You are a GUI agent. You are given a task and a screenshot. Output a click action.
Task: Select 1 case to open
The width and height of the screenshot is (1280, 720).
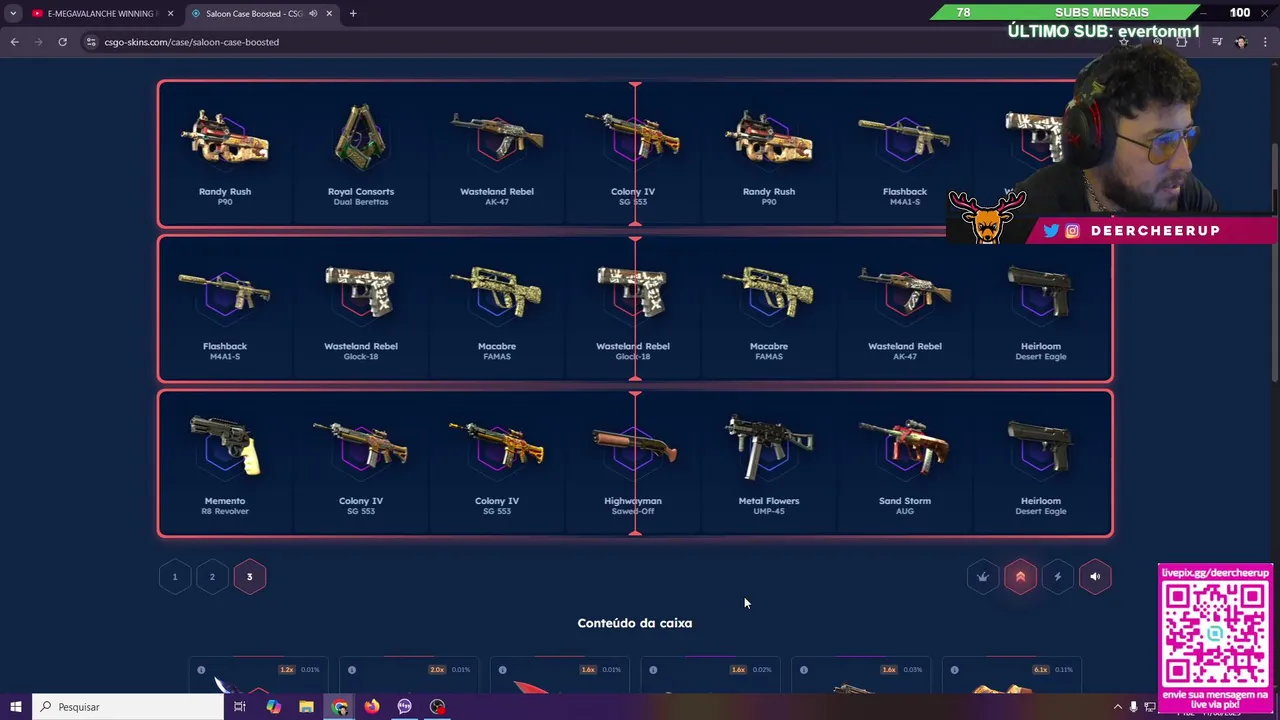[174, 576]
